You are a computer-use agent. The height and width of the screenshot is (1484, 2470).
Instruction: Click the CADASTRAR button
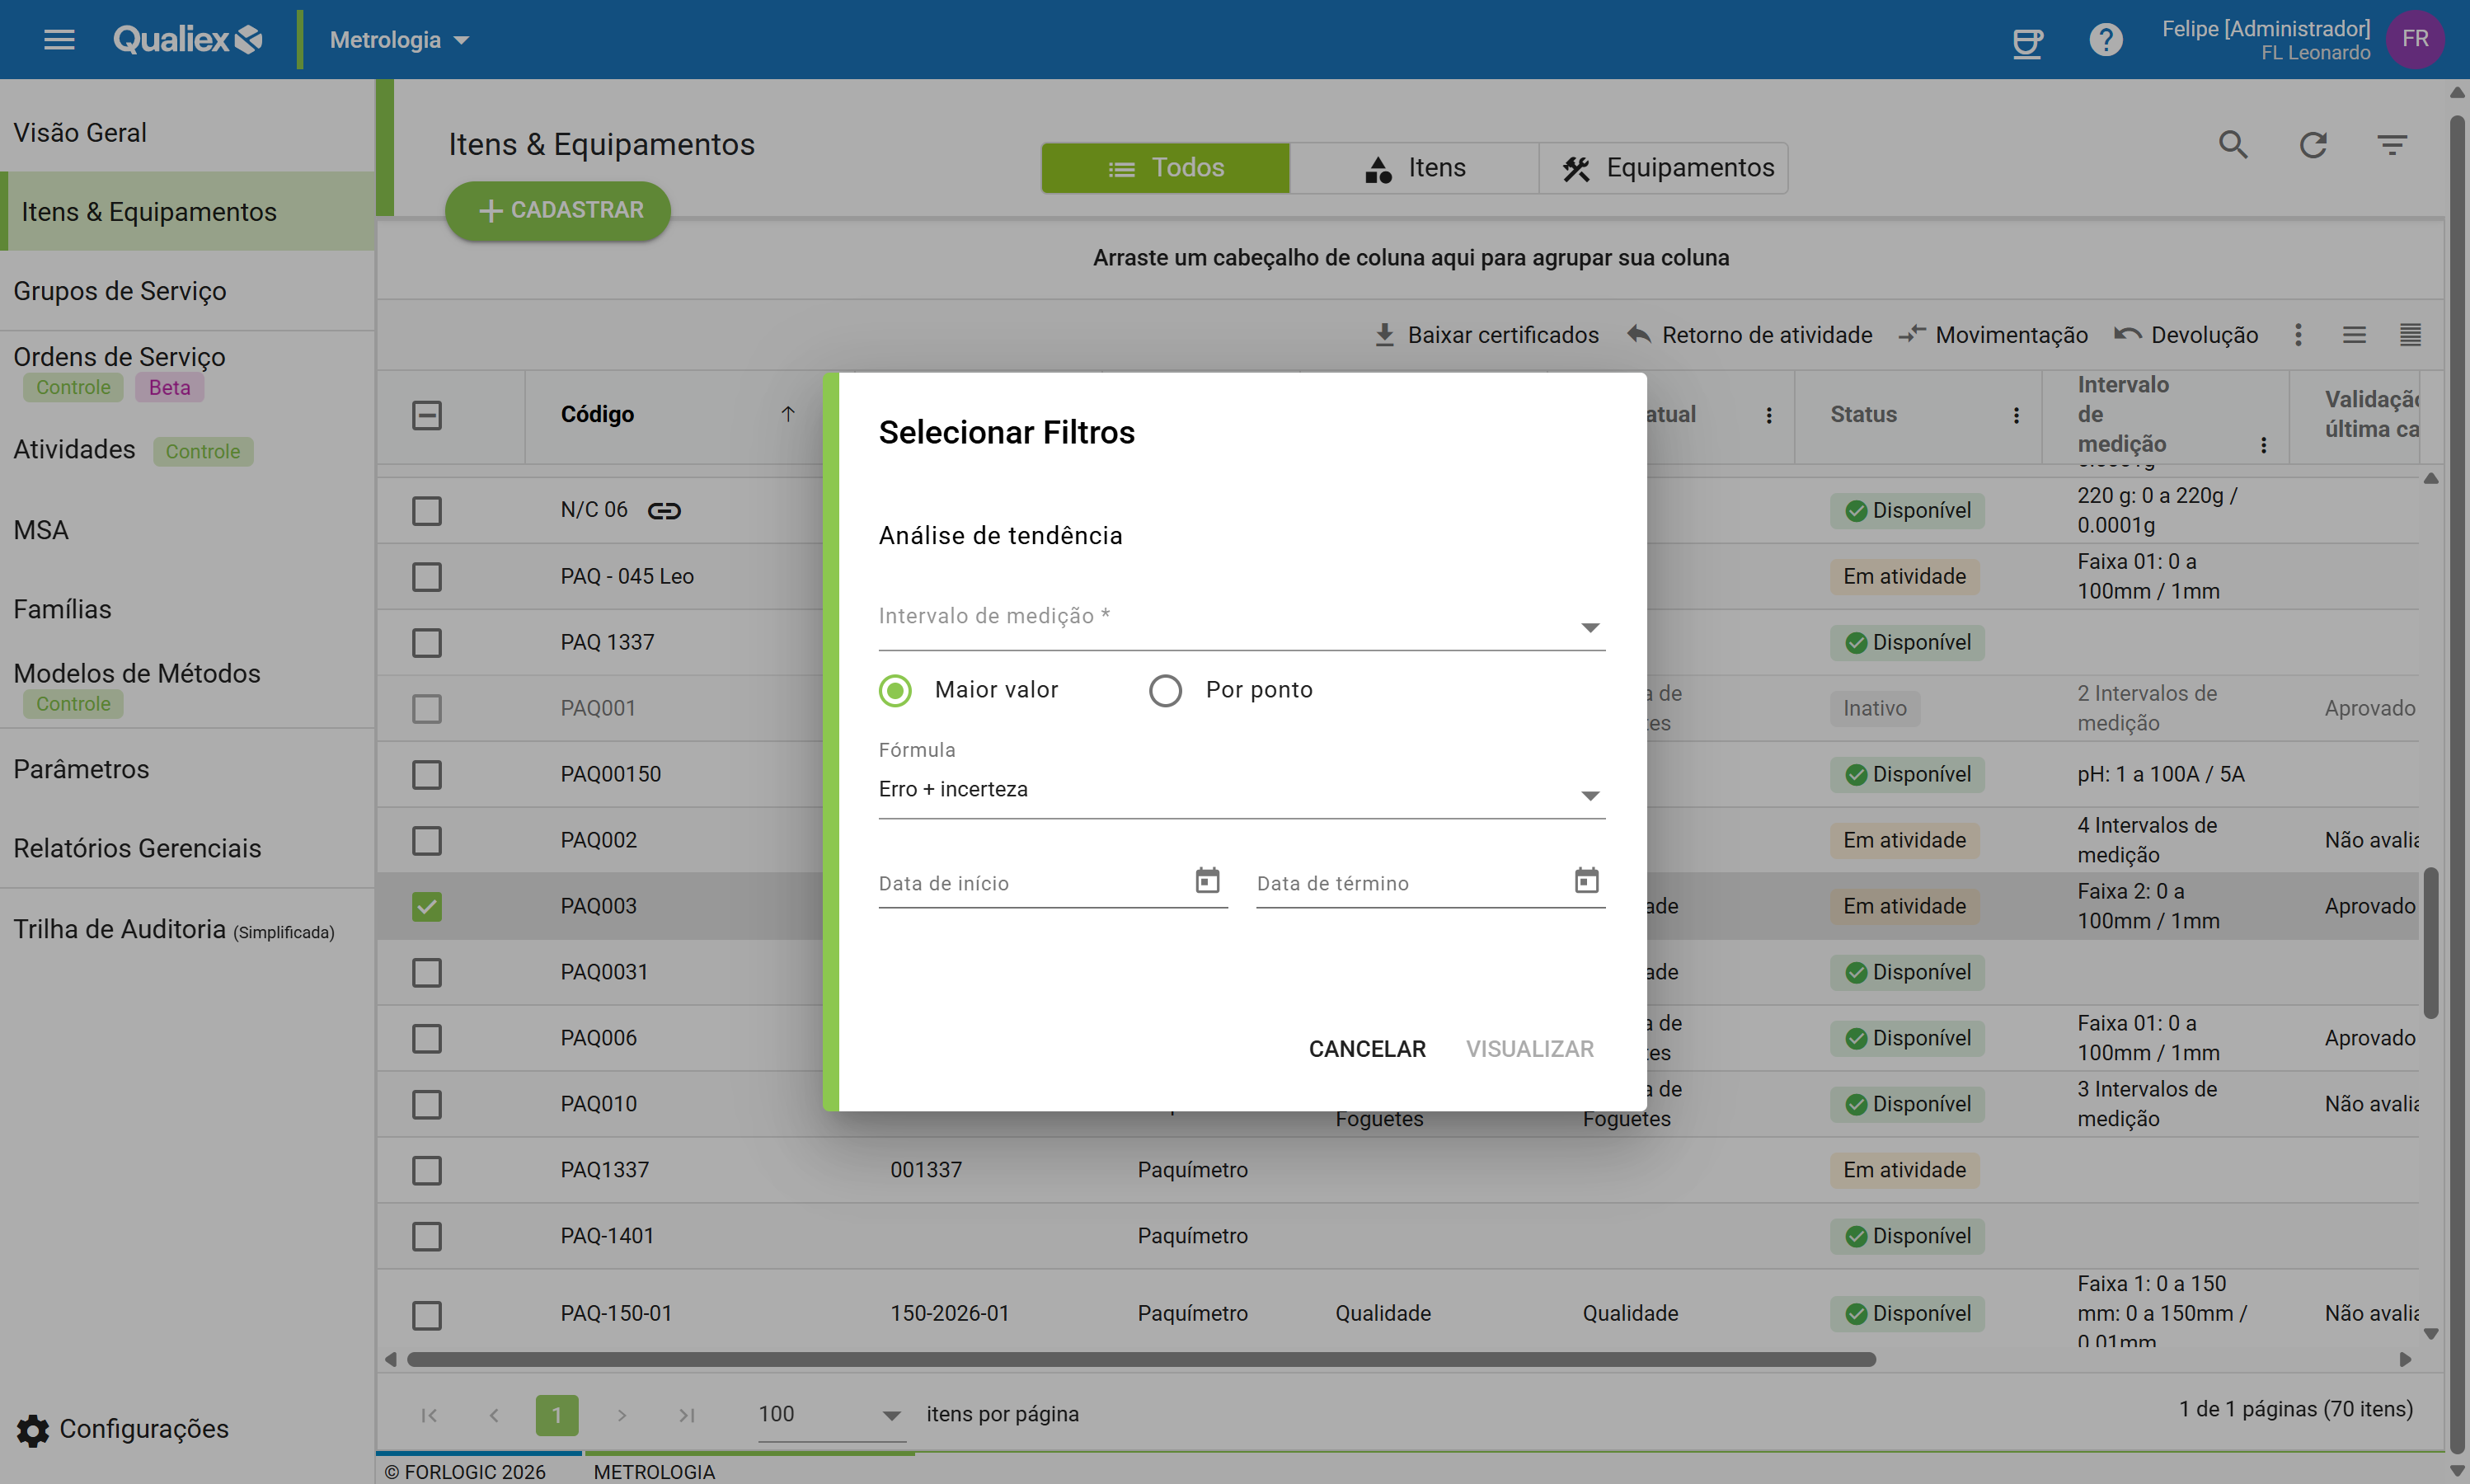point(558,211)
